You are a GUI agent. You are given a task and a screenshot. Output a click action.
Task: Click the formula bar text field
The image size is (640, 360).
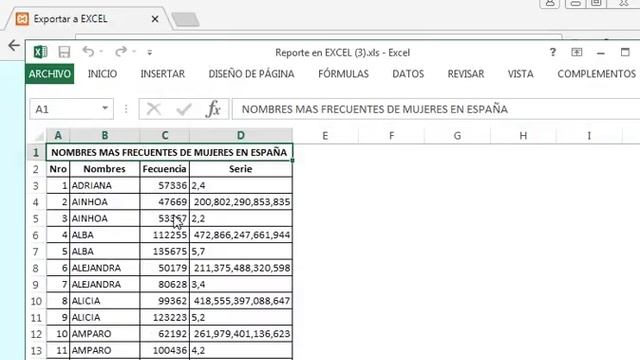[x=436, y=109]
